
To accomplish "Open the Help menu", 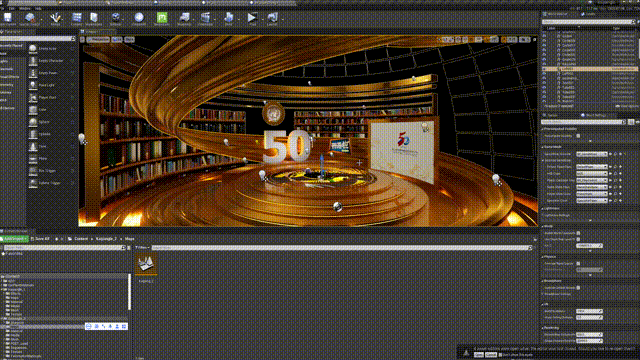I will pyautogui.click(x=38, y=8).
